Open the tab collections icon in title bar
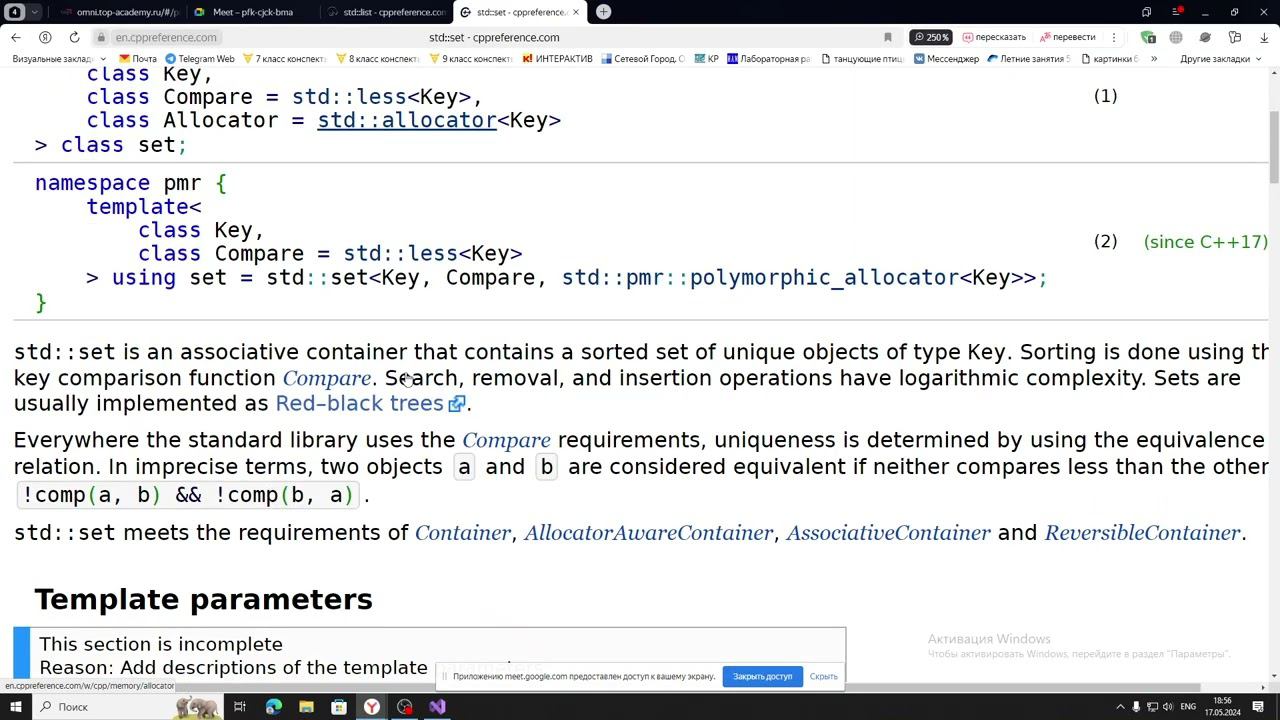This screenshot has width=1280, height=720. pos(1147,12)
